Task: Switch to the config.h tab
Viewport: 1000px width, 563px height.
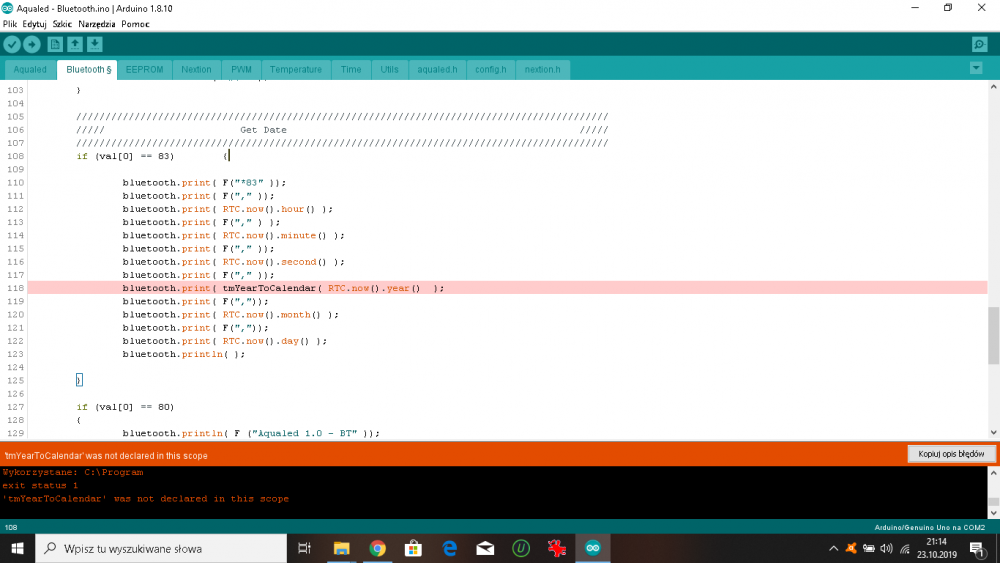Action: [490, 70]
